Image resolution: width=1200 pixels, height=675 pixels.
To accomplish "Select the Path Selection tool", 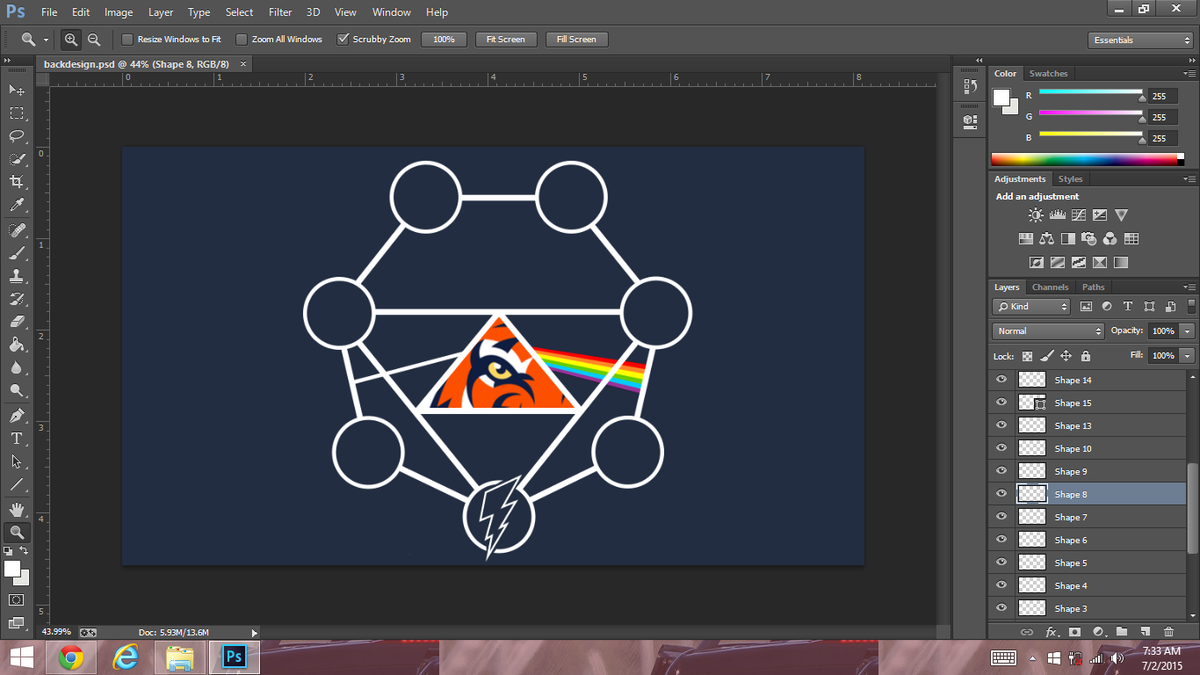I will [17, 461].
